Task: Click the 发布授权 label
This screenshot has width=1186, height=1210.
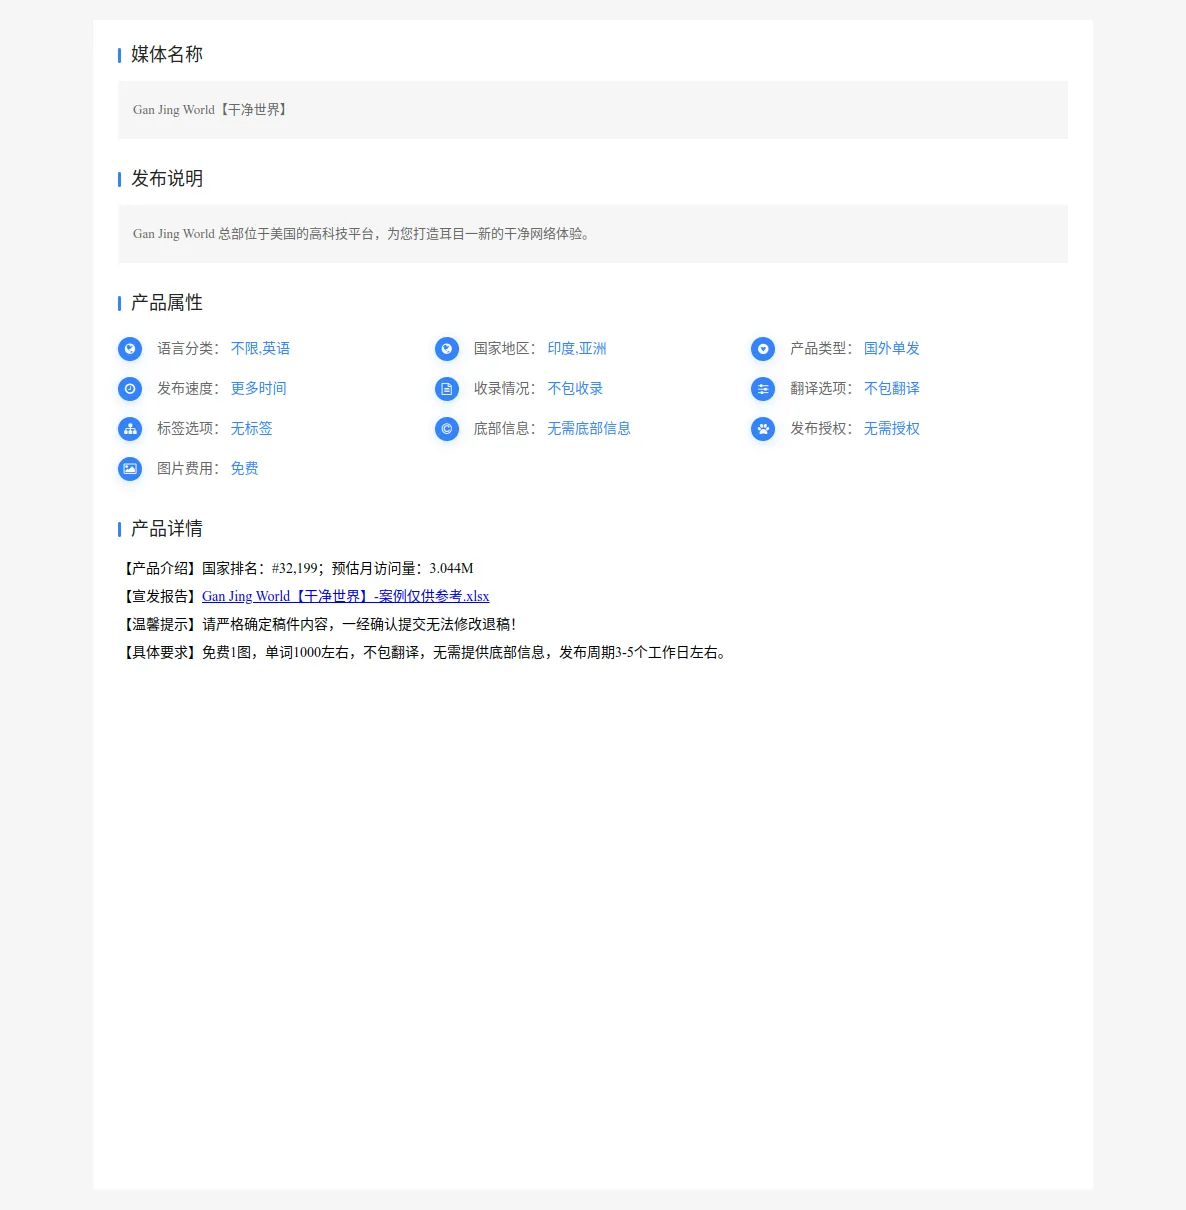Action: pyautogui.click(x=821, y=429)
